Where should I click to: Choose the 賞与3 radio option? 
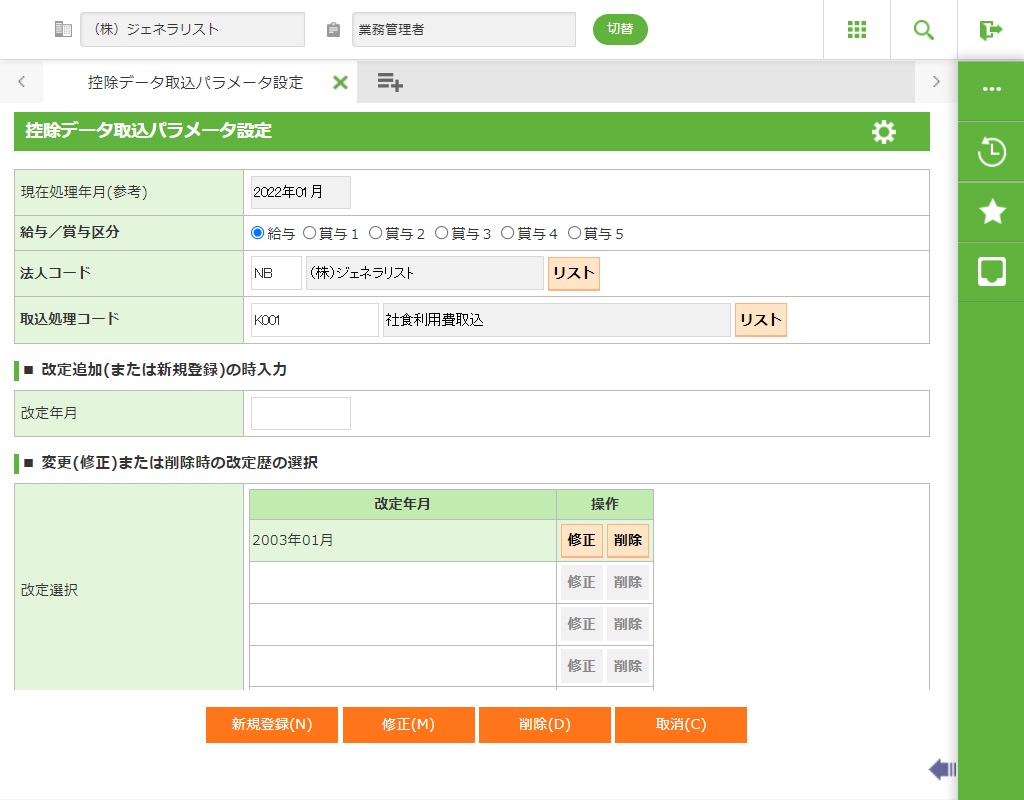pyautogui.click(x=442, y=233)
